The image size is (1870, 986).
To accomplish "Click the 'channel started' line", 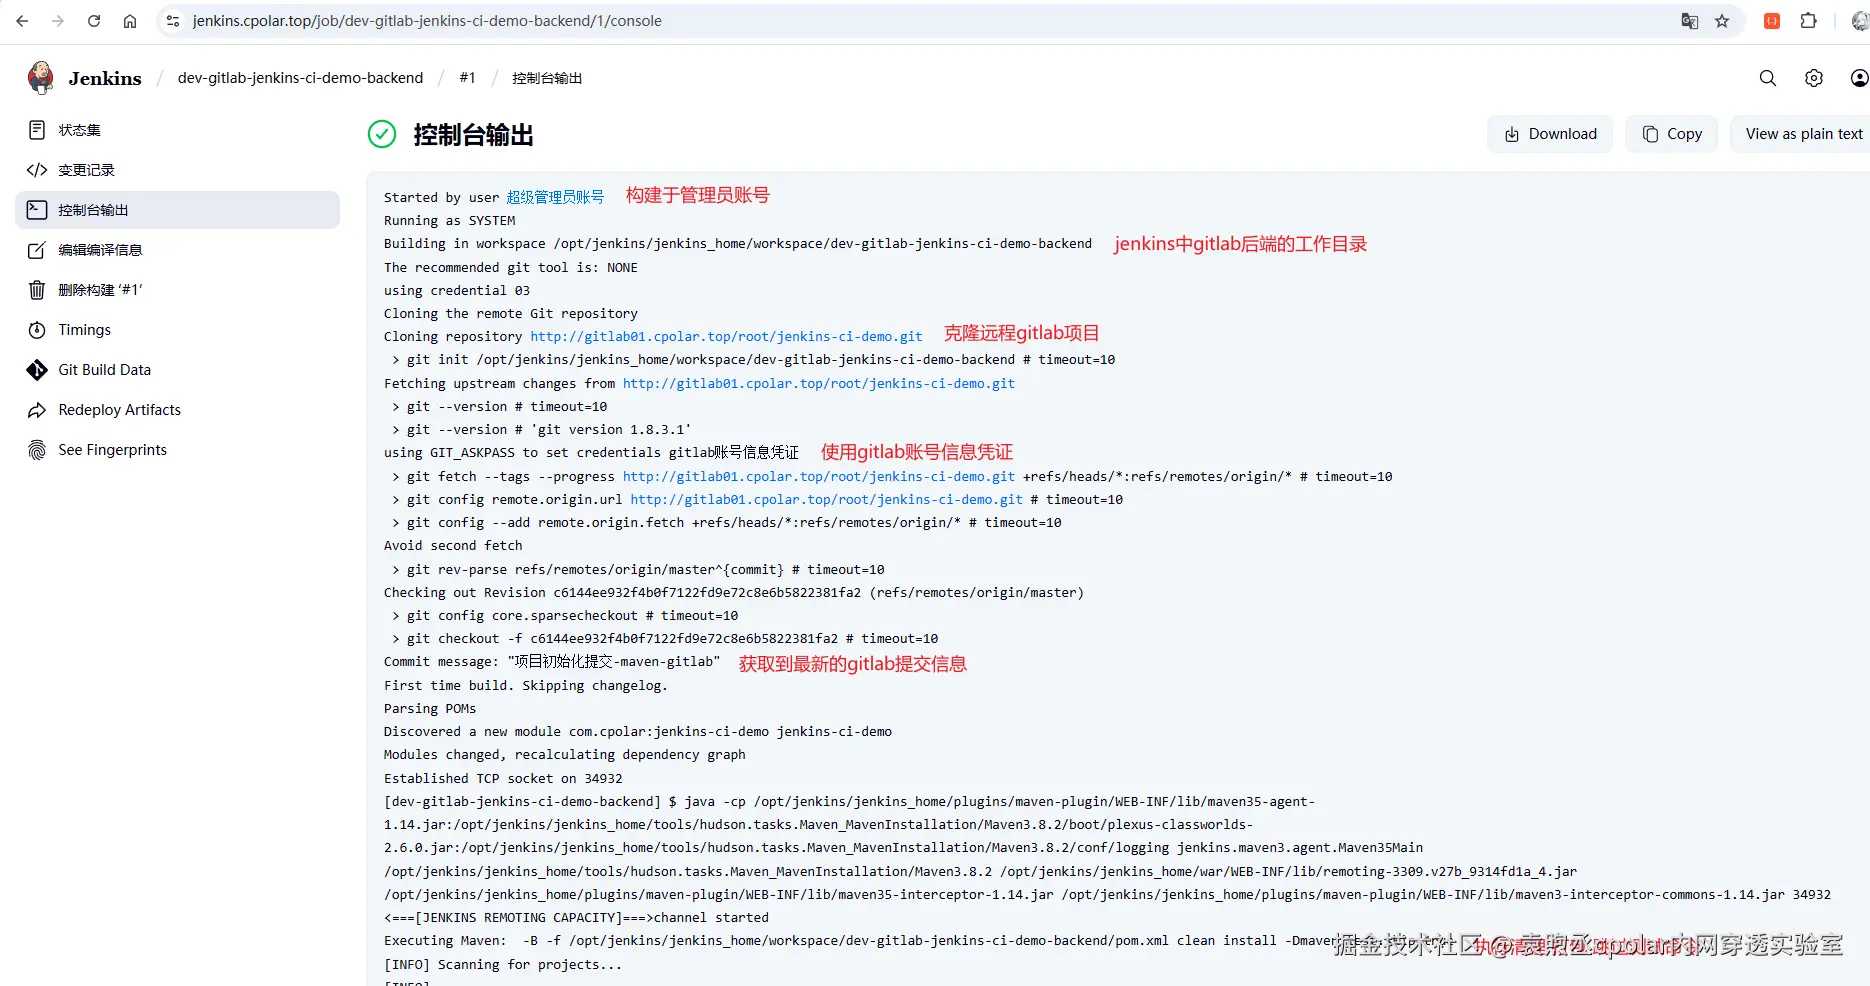I will pos(577,918).
